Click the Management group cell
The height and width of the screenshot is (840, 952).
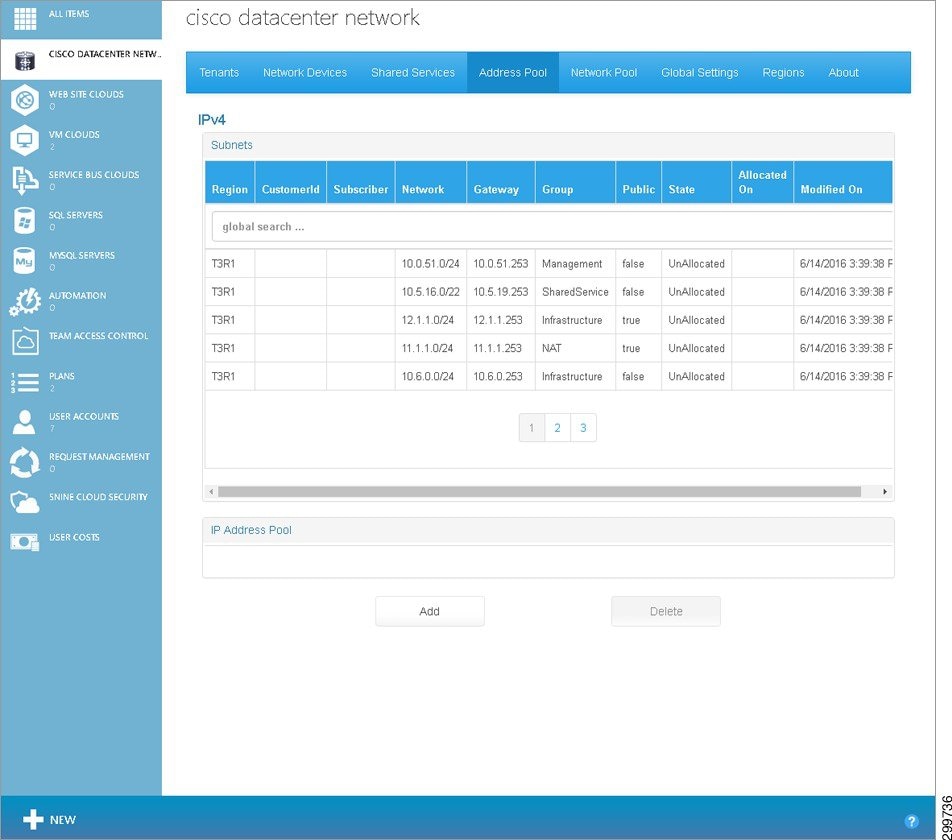click(575, 263)
